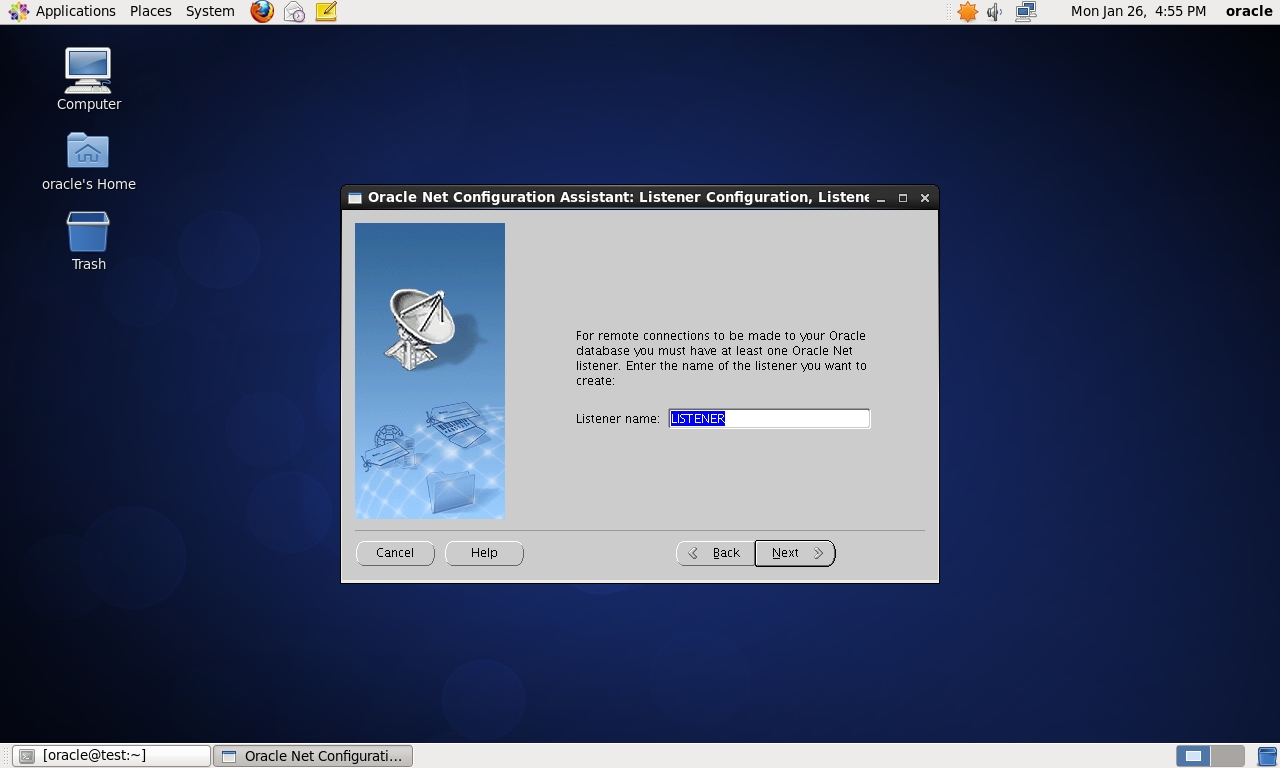This screenshot has height=768, width=1280.
Task: Close the Oracle Net Configuration window
Action: pyautogui.click(x=925, y=198)
